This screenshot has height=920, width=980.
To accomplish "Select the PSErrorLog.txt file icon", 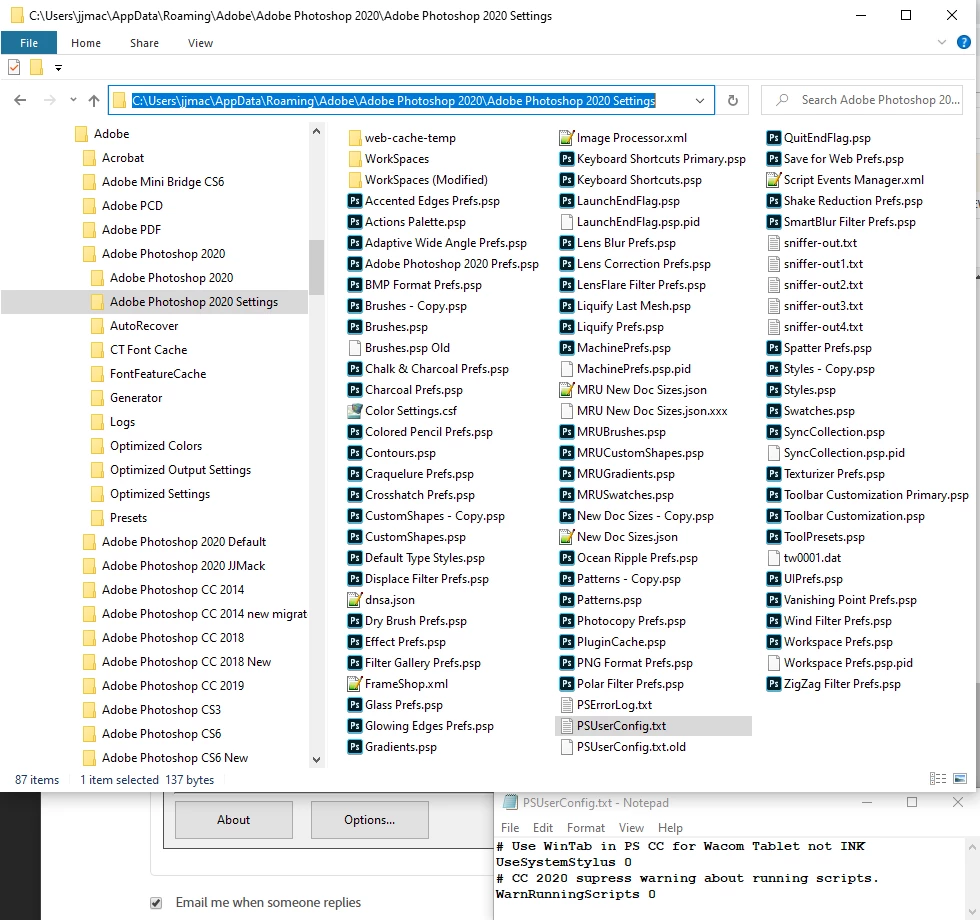I will [x=567, y=705].
